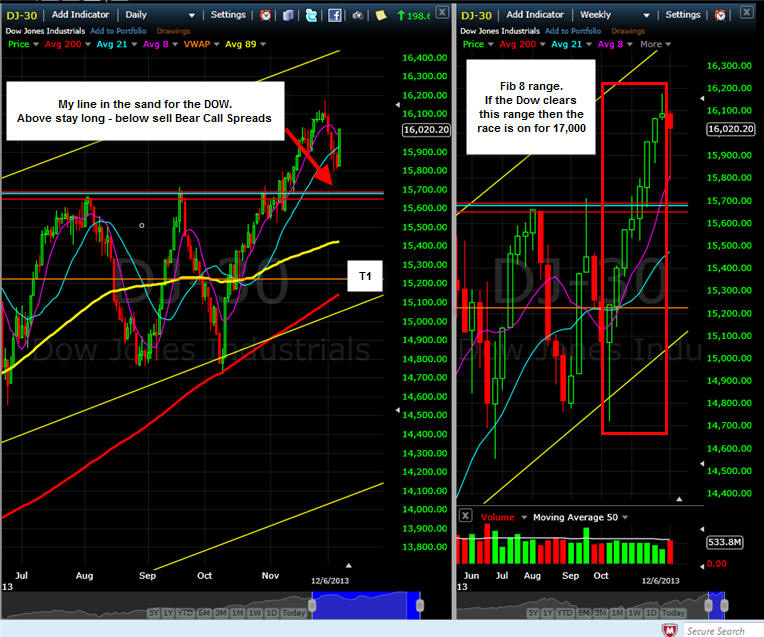The image size is (764, 637).
Task: Click 533.8M volume value label
Action: pos(725,542)
